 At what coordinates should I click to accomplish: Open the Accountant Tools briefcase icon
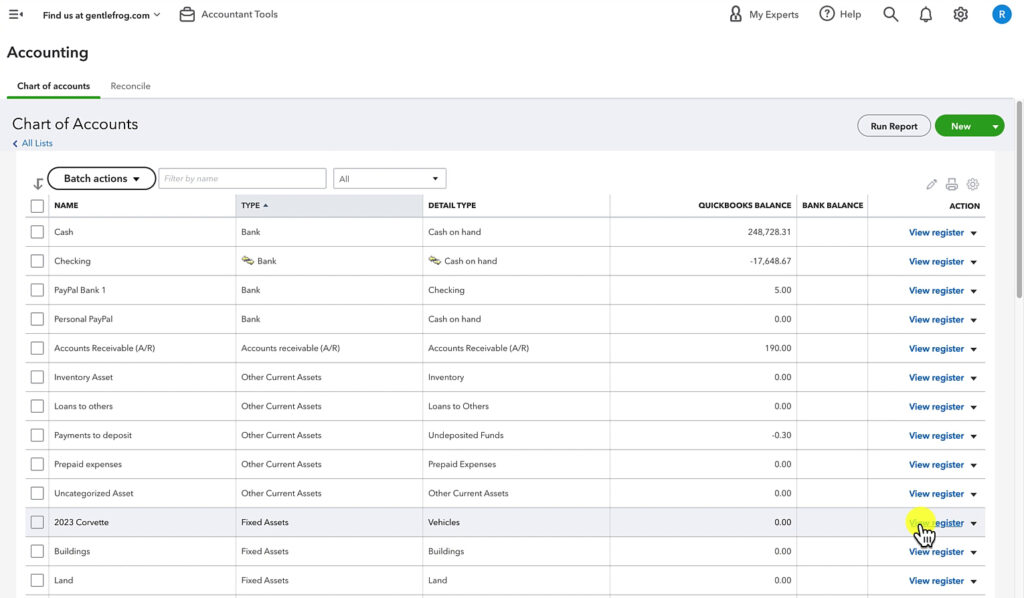pyautogui.click(x=186, y=14)
